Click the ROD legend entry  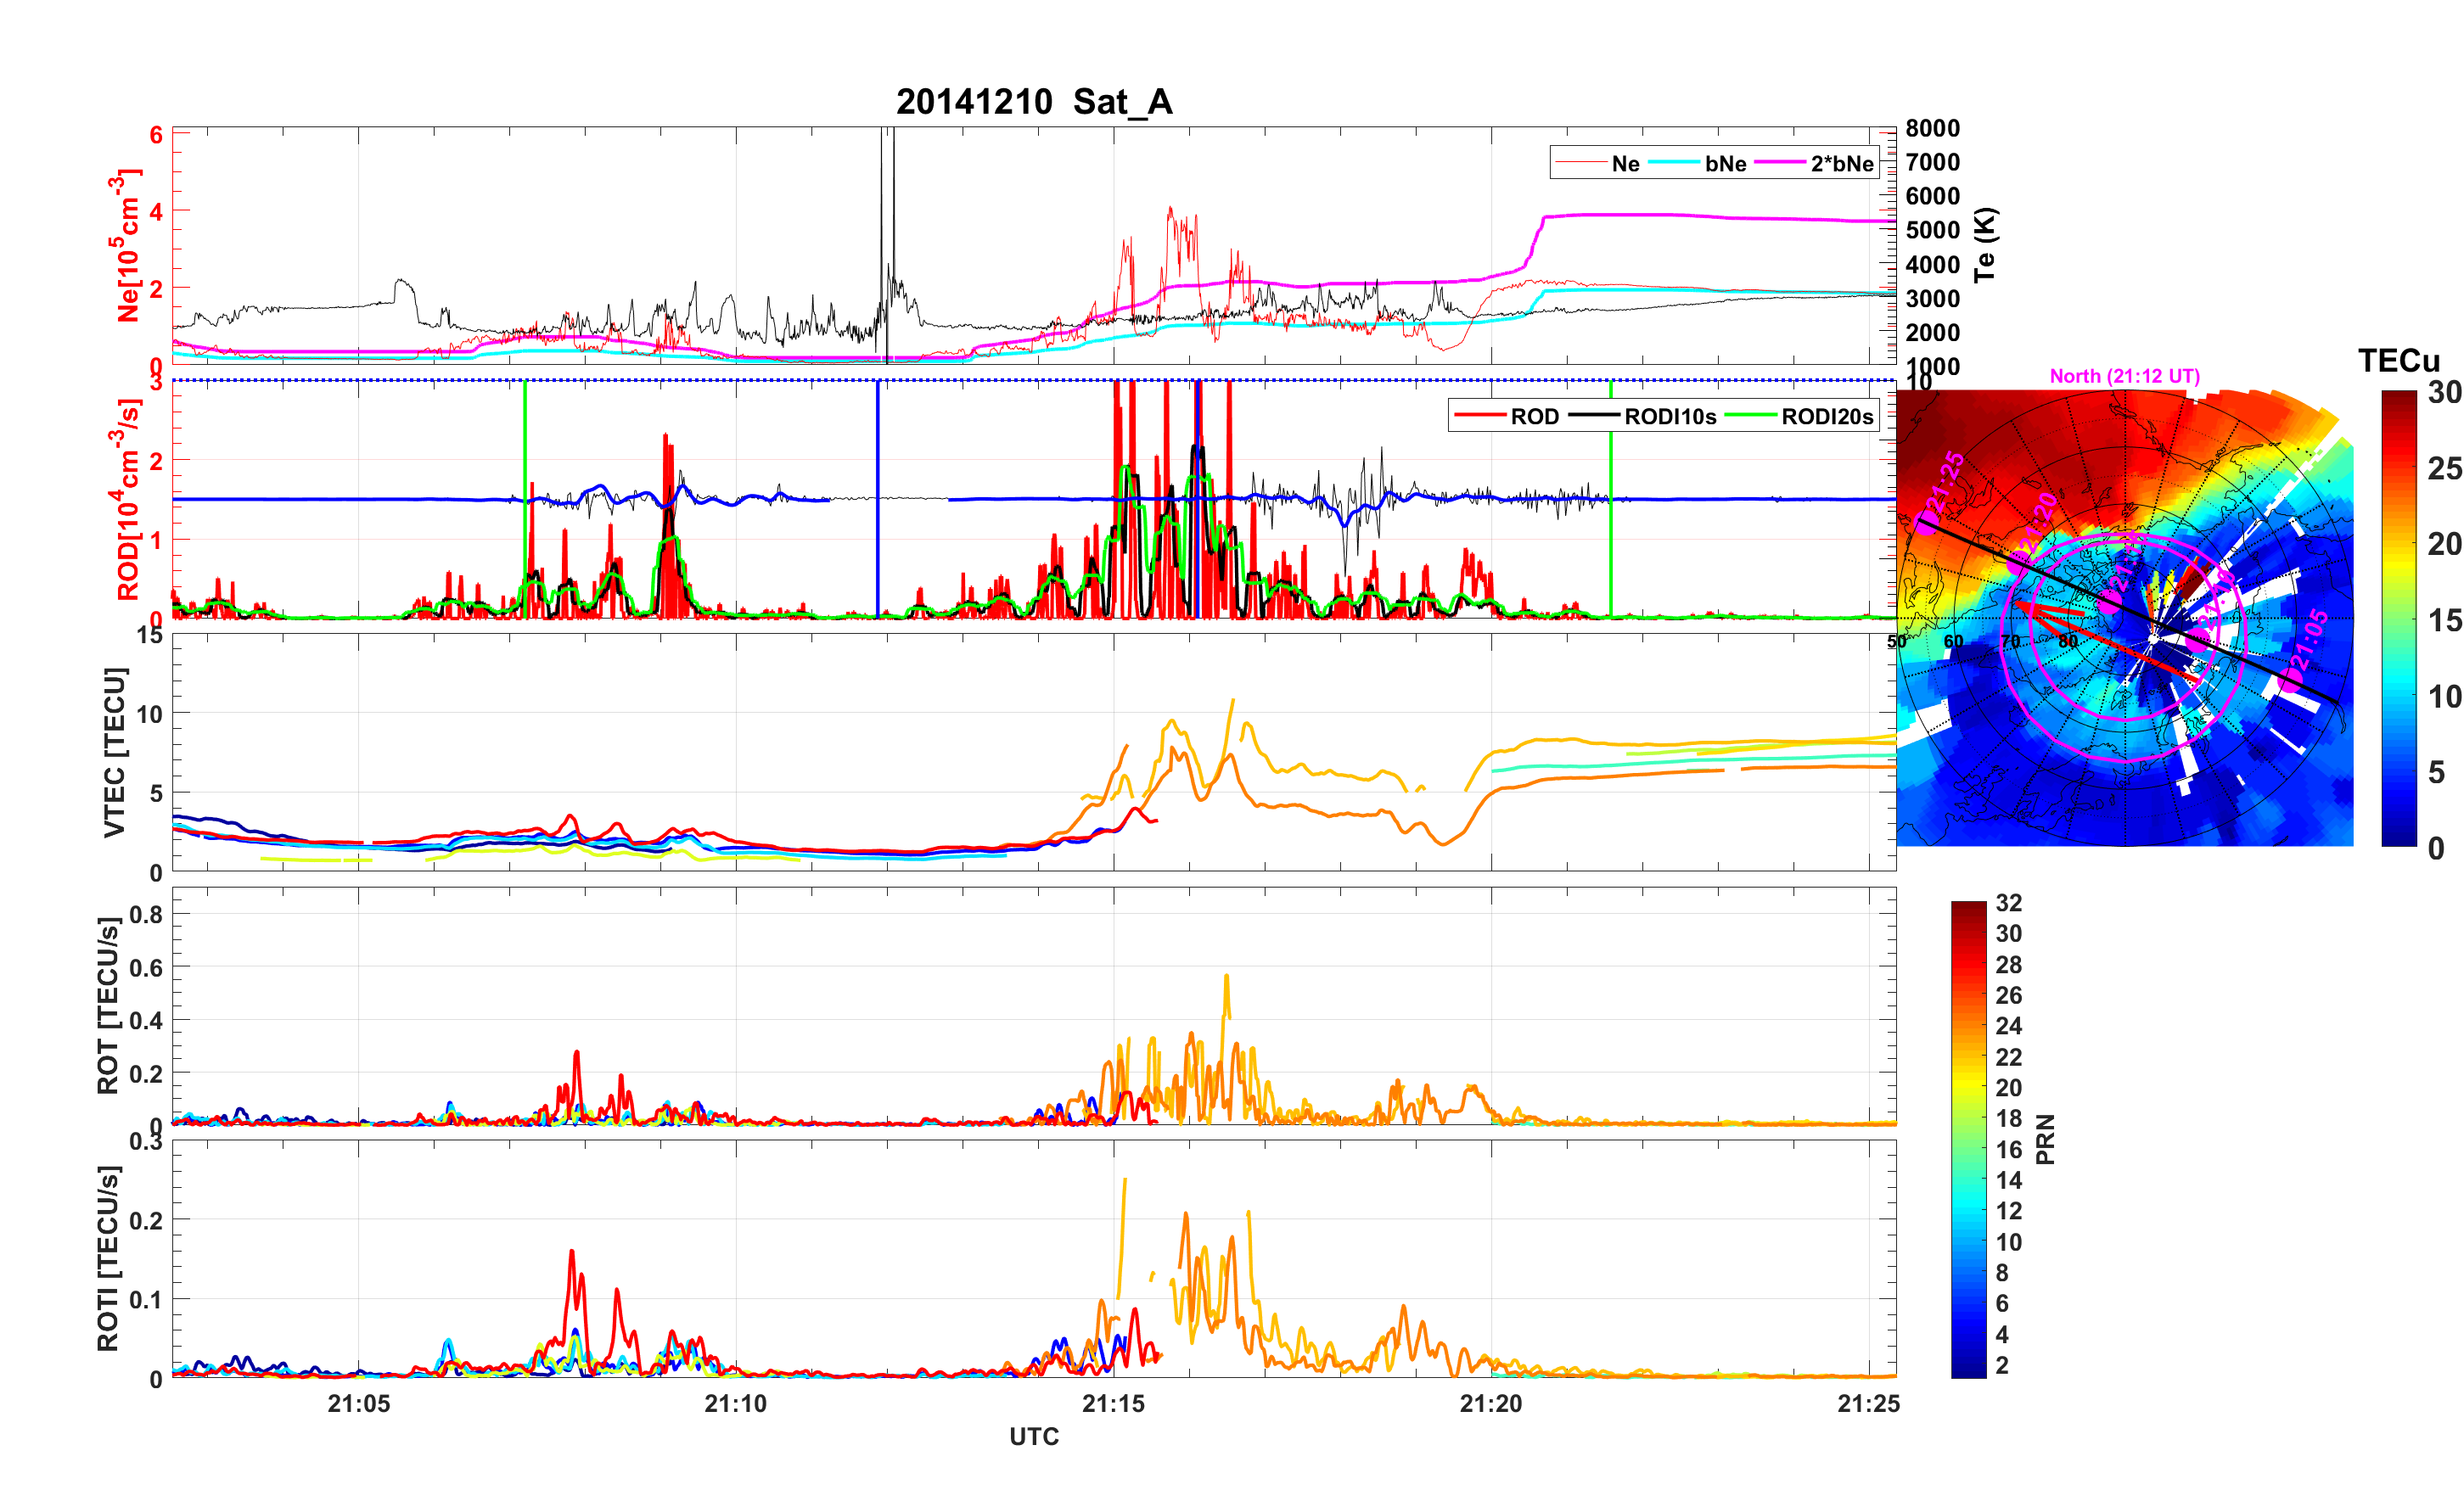[1534, 417]
